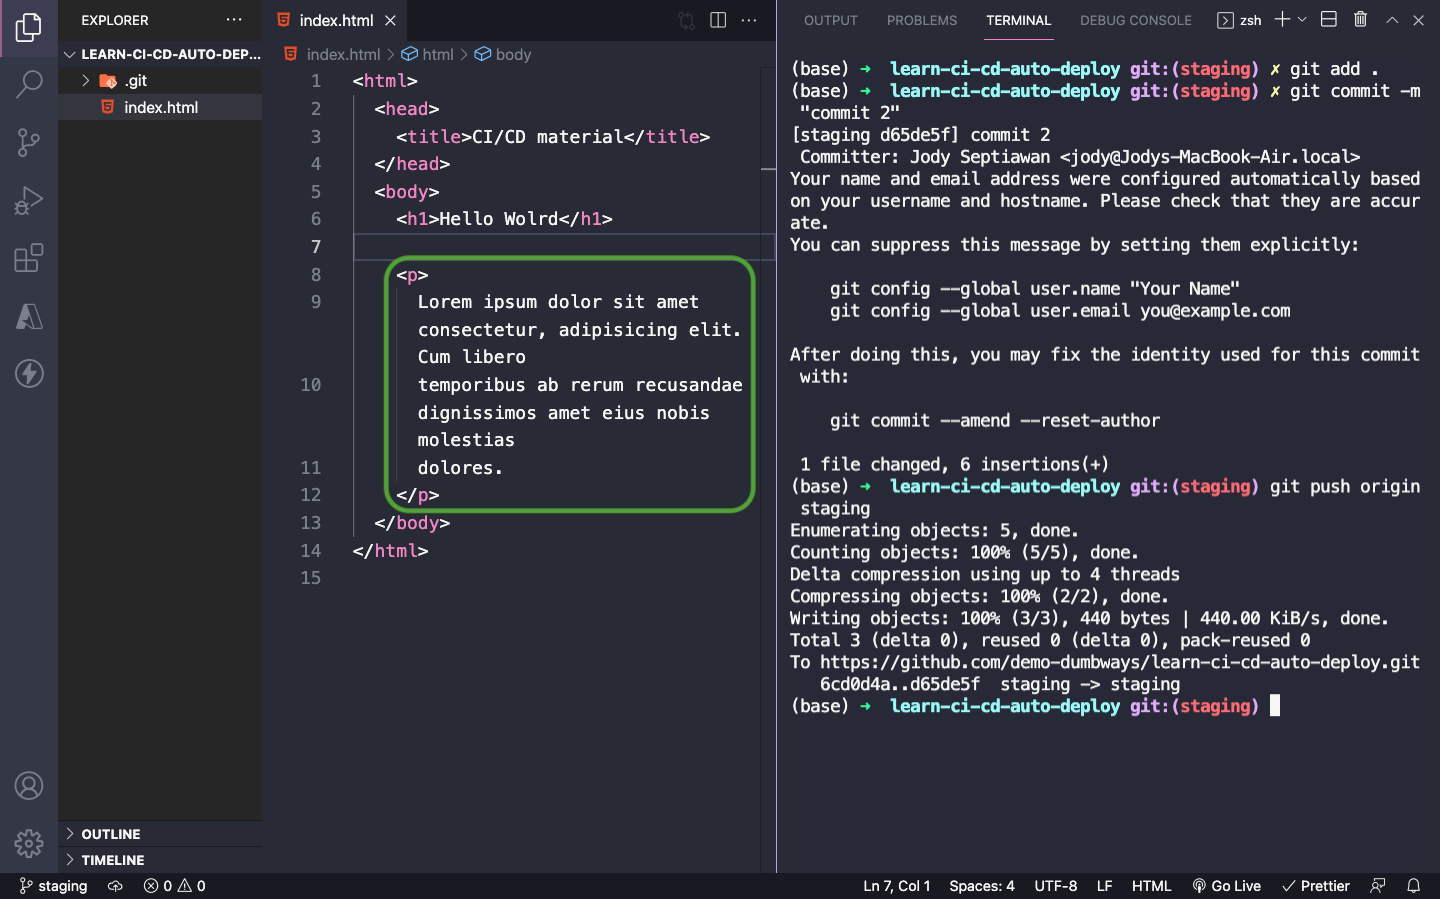Click the Azure icon in activity bar

[x=29, y=317]
